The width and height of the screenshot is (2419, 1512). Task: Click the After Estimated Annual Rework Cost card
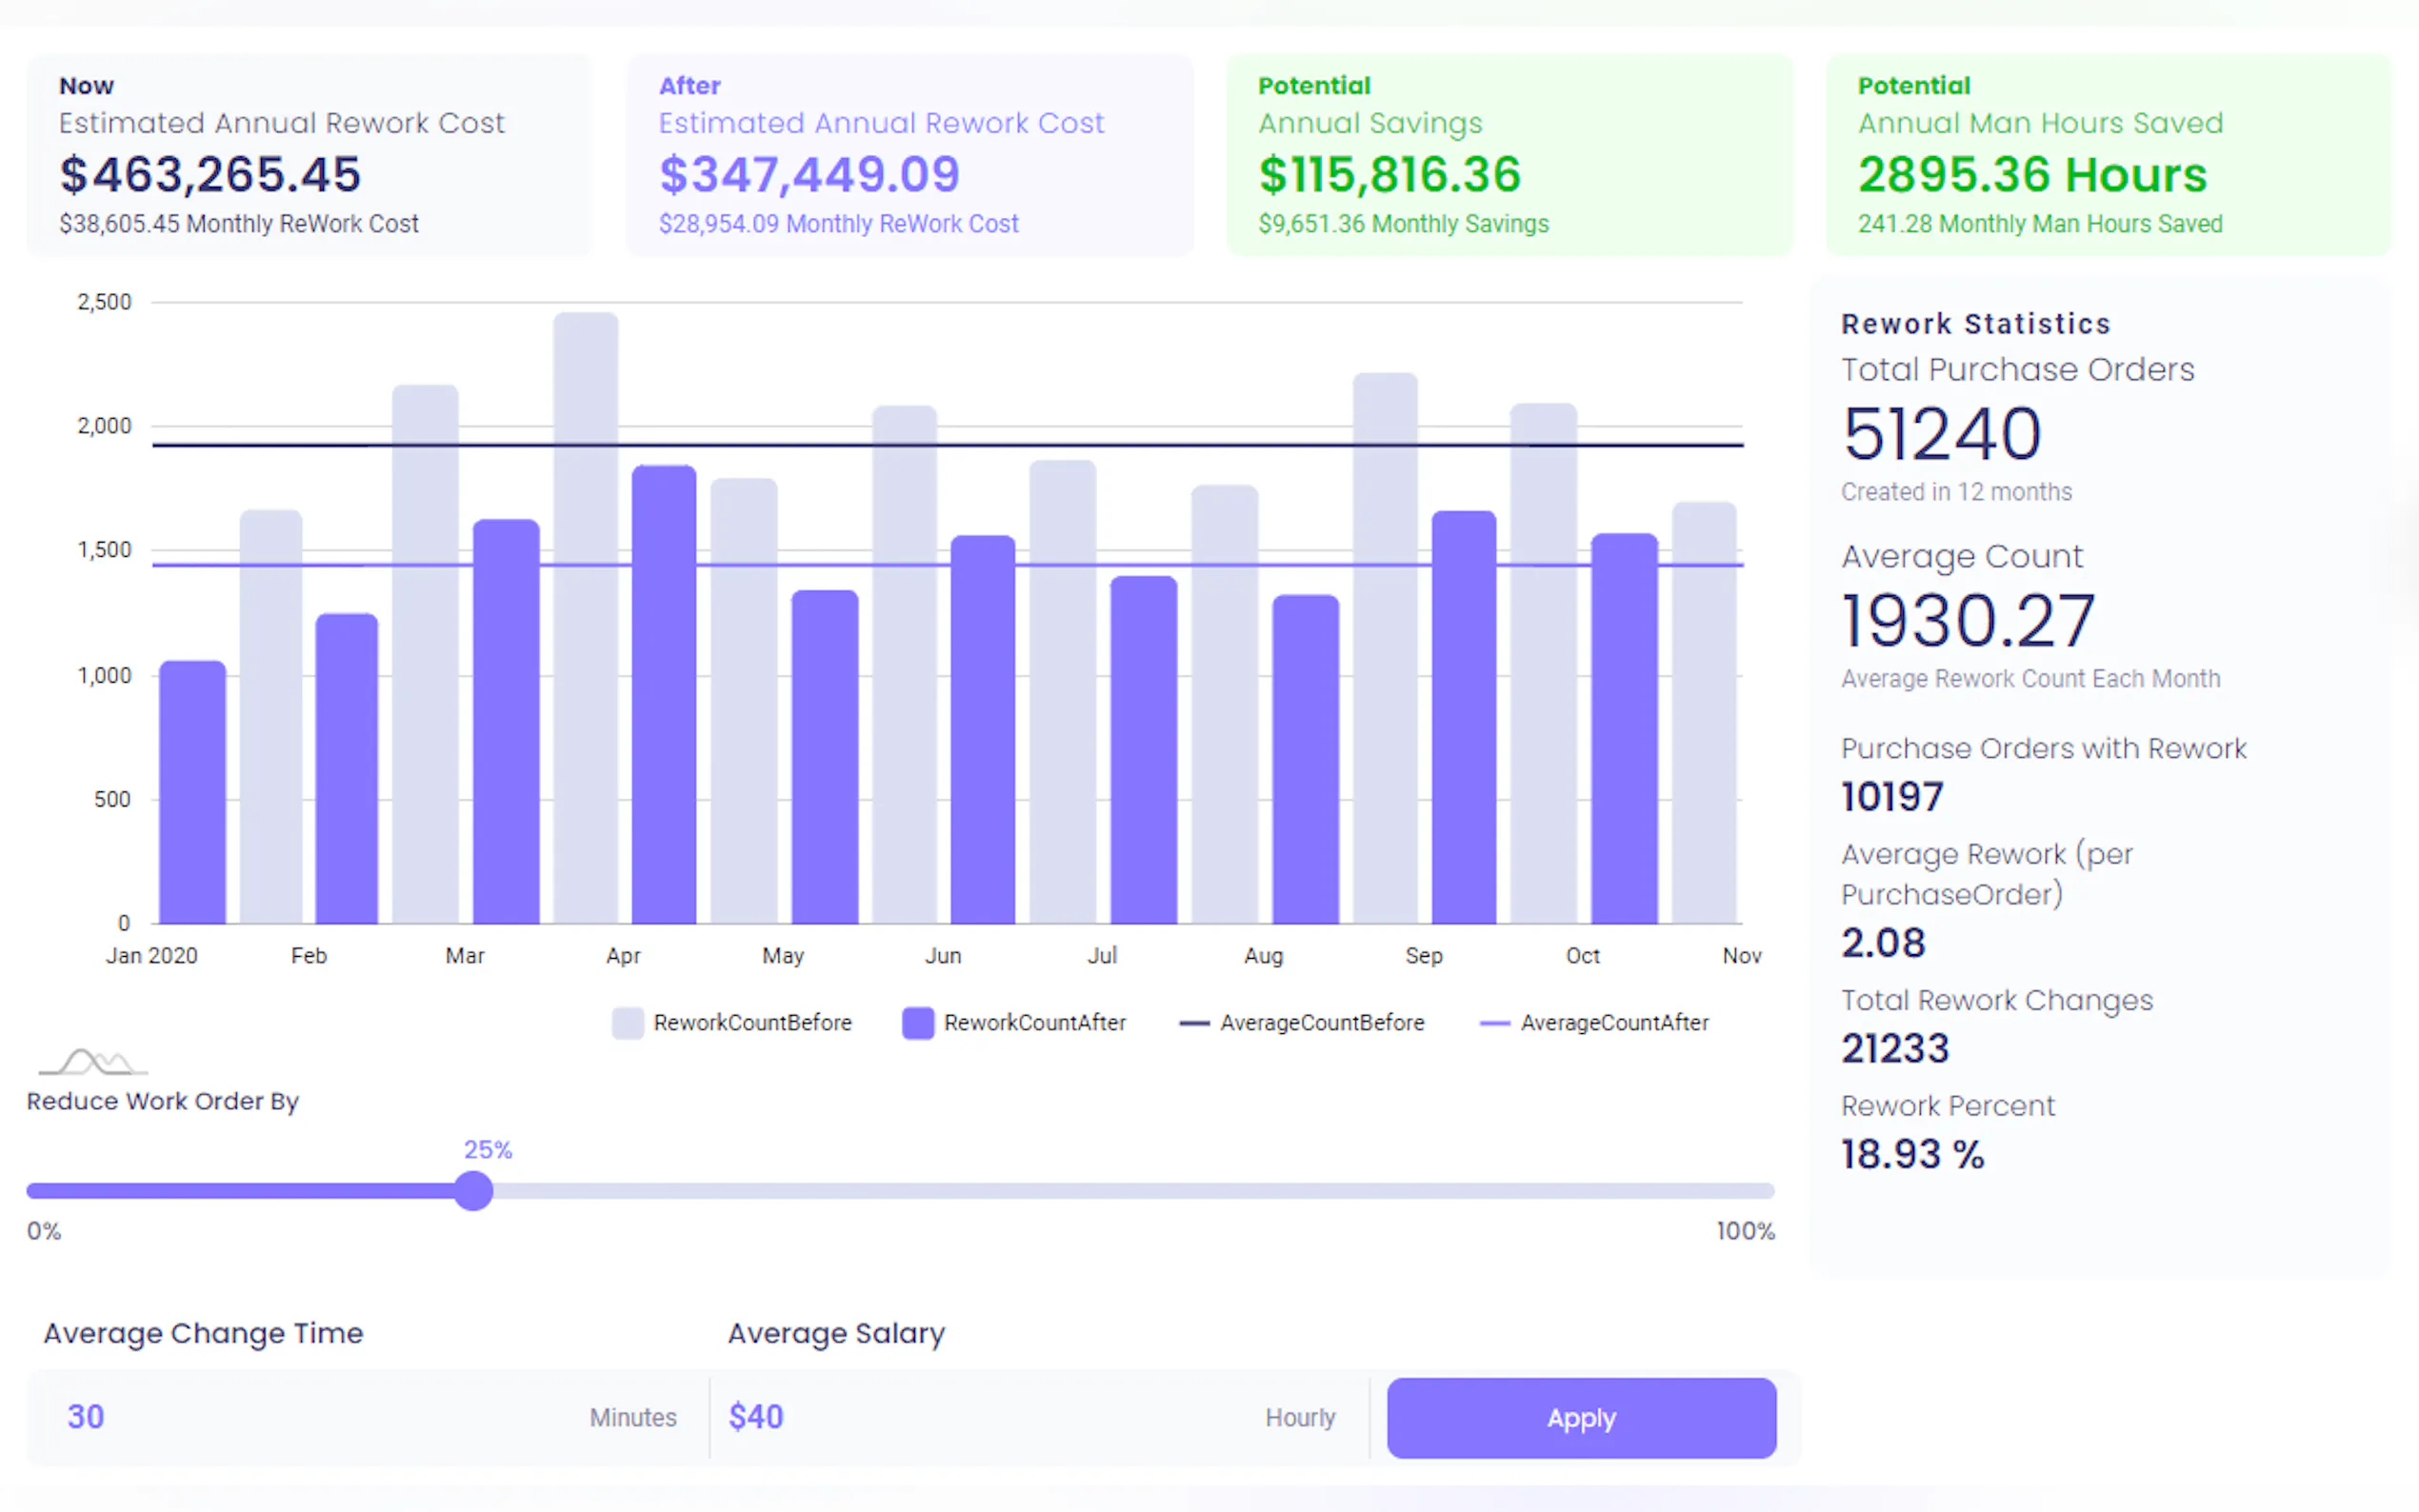click(910, 155)
